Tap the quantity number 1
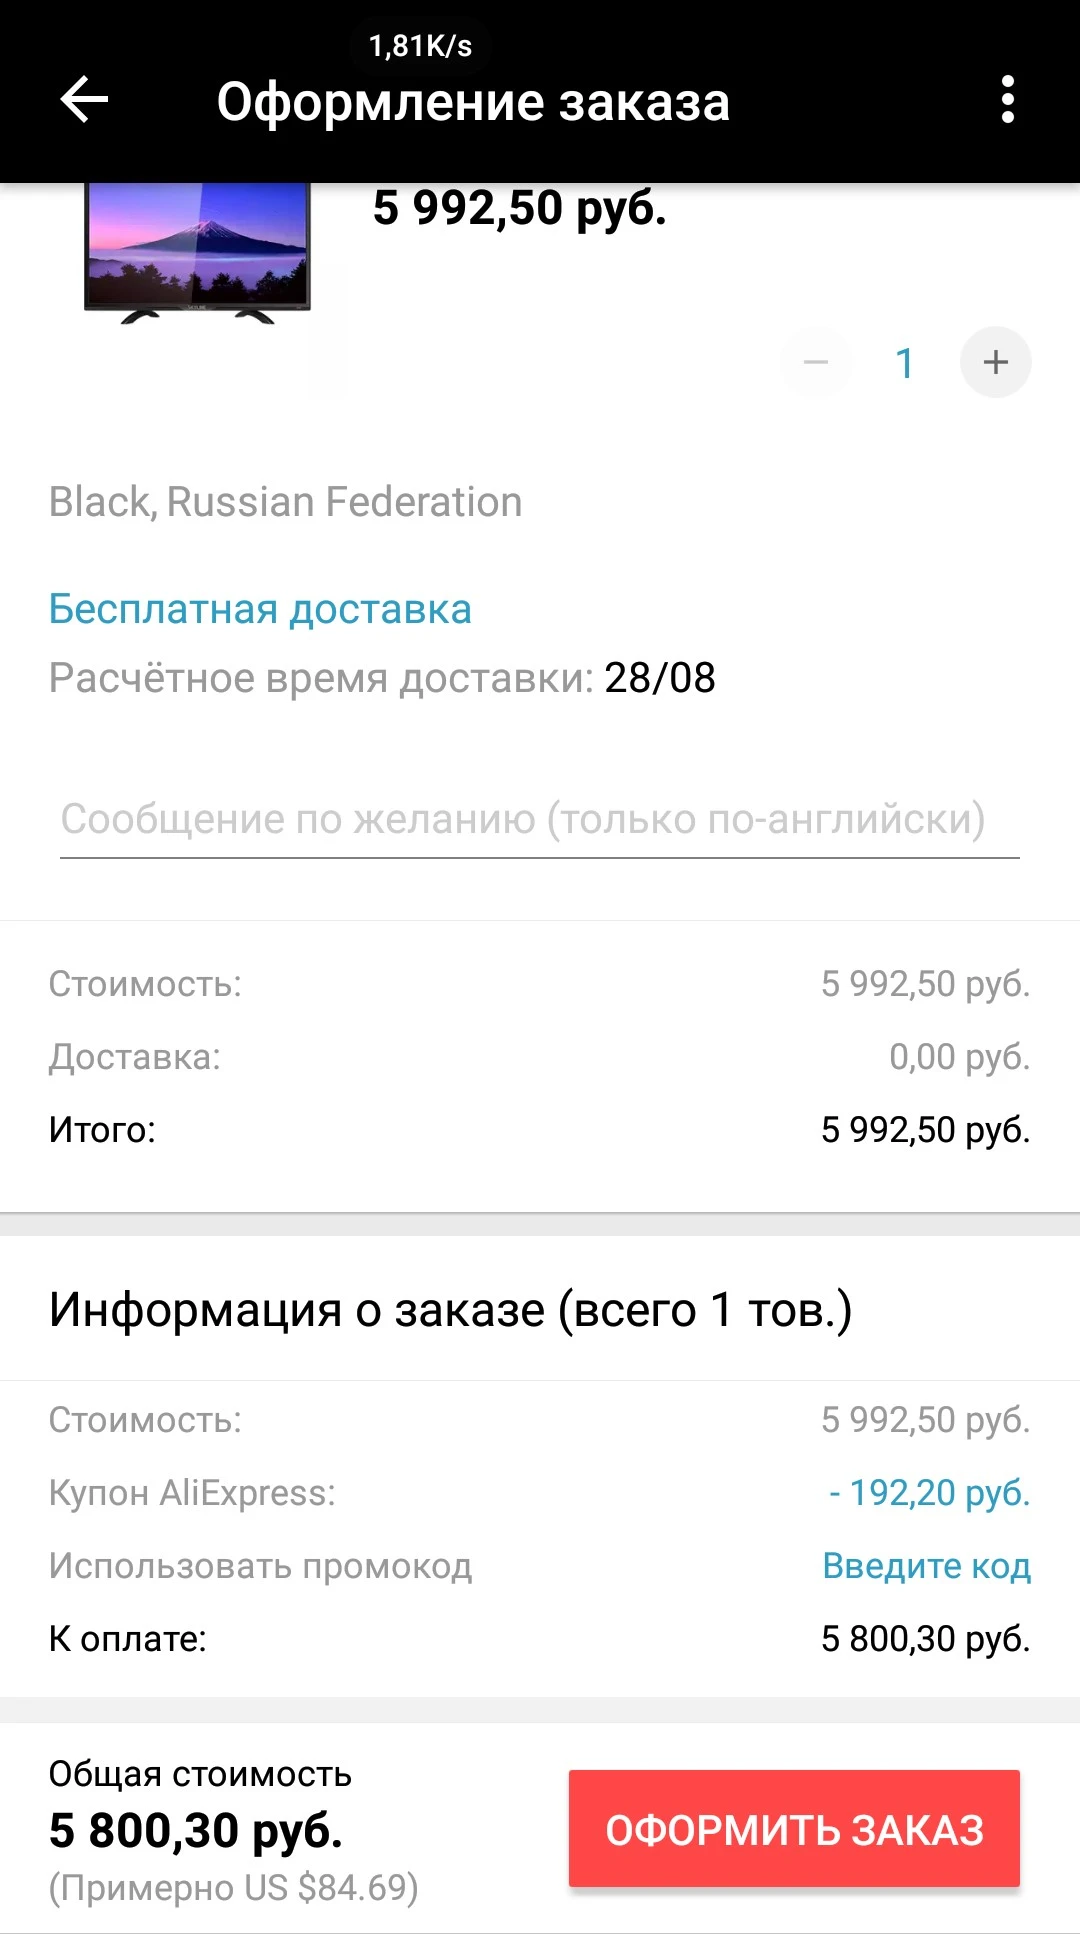This screenshot has width=1080, height=1934. 905,363
